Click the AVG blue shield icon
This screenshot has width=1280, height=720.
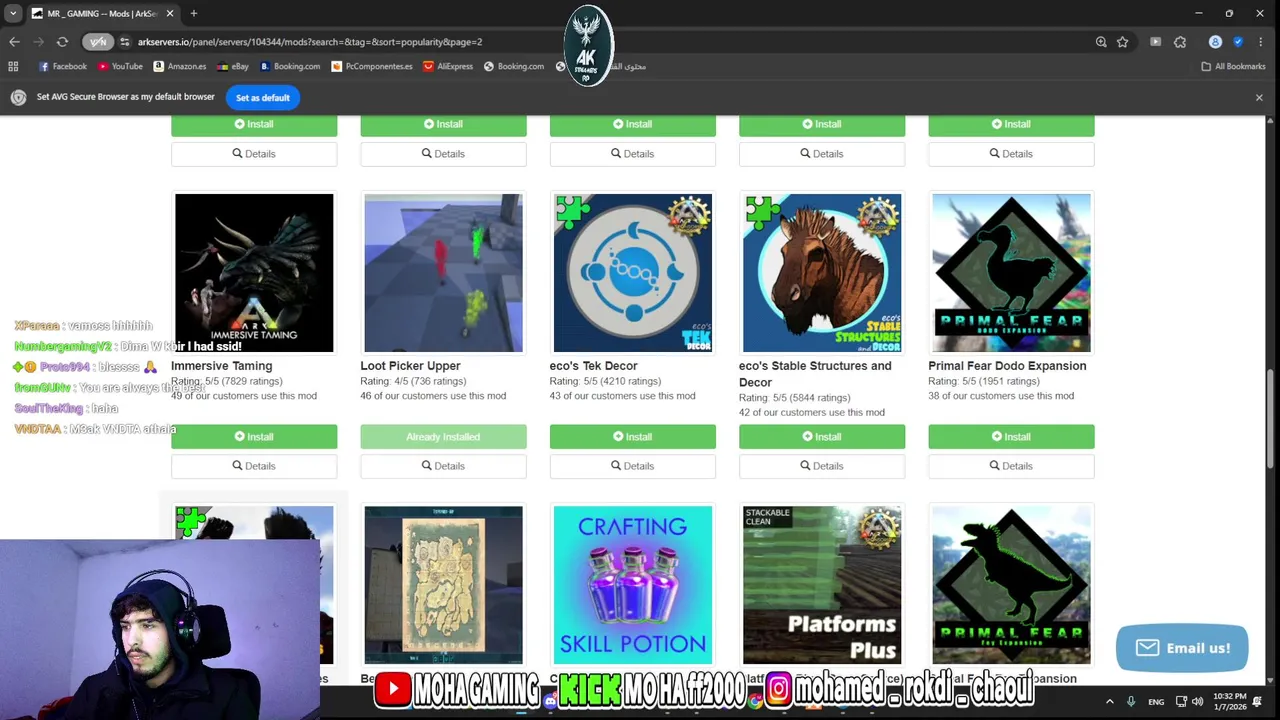coord(1238,42)
